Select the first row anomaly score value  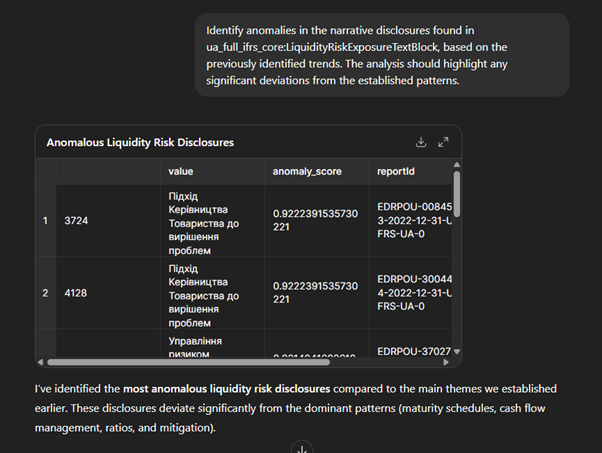click(x=315, y=220)
